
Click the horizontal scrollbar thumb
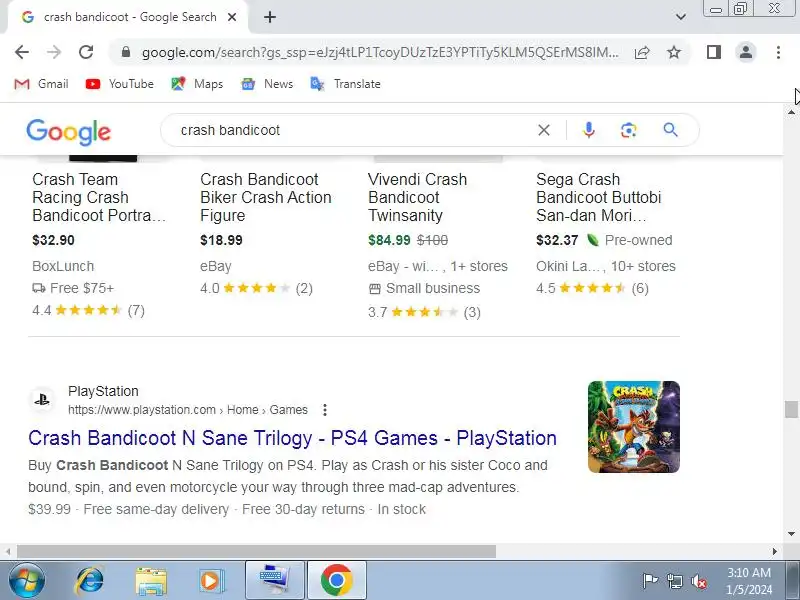tap(256, 552)
